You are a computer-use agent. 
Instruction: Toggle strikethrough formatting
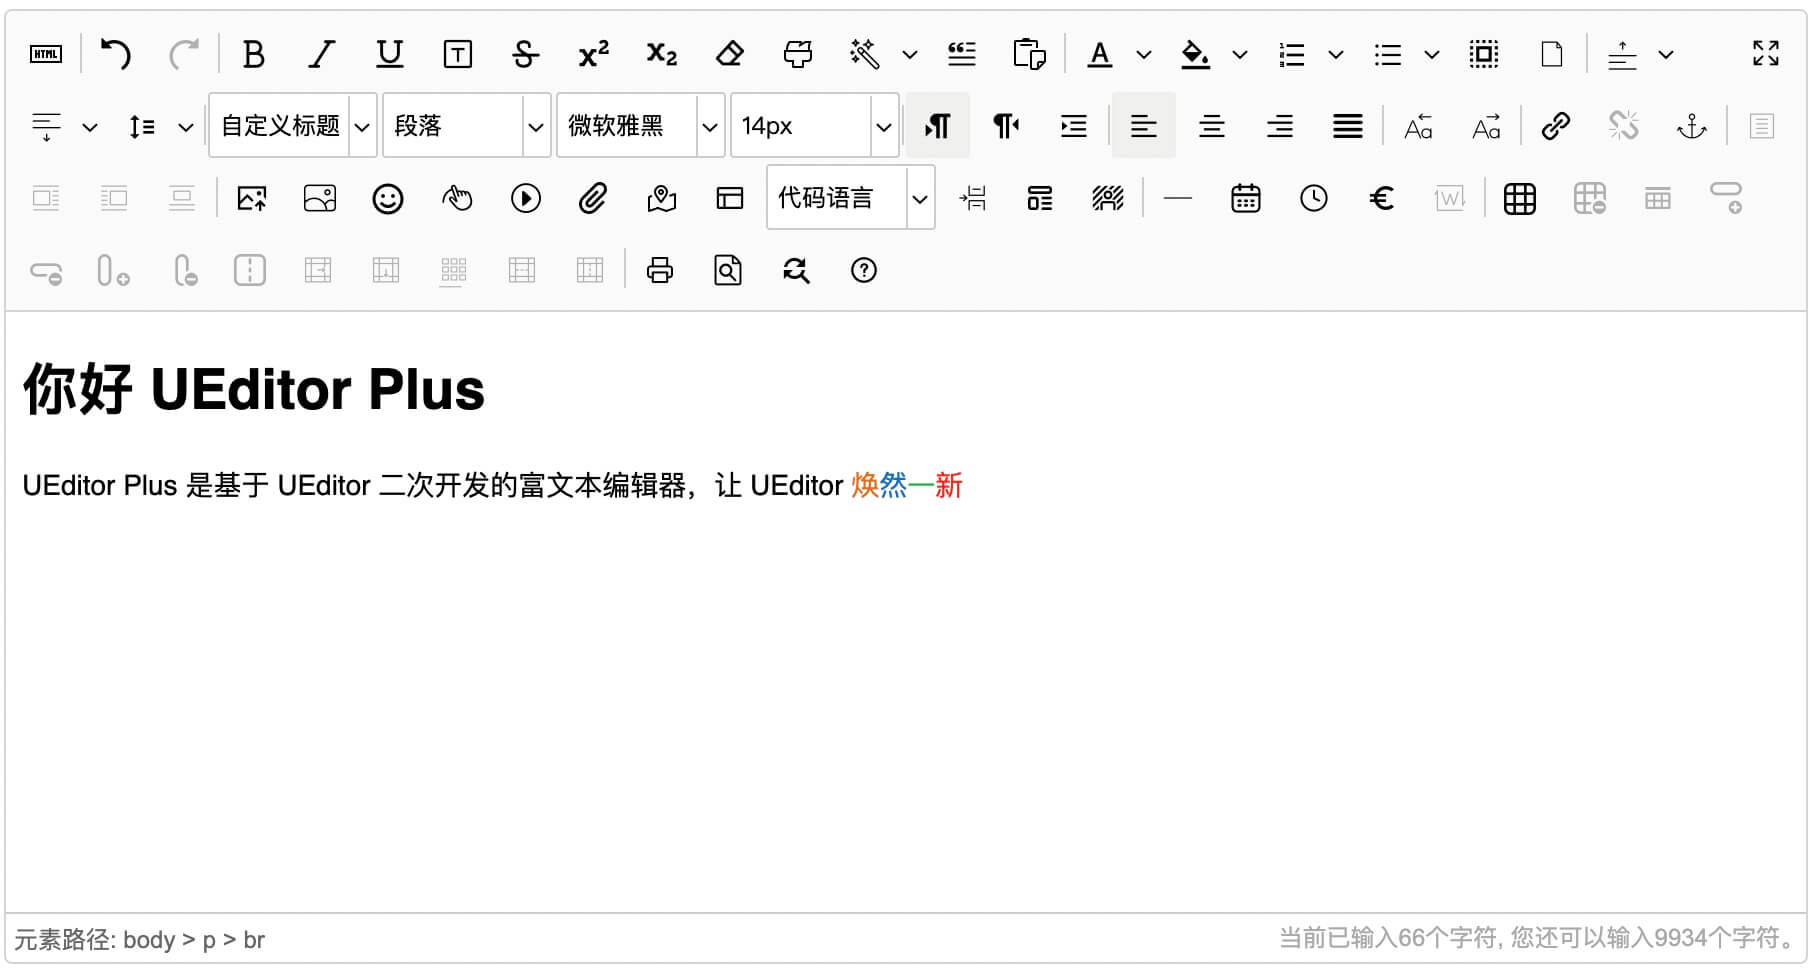coord(526,54)
